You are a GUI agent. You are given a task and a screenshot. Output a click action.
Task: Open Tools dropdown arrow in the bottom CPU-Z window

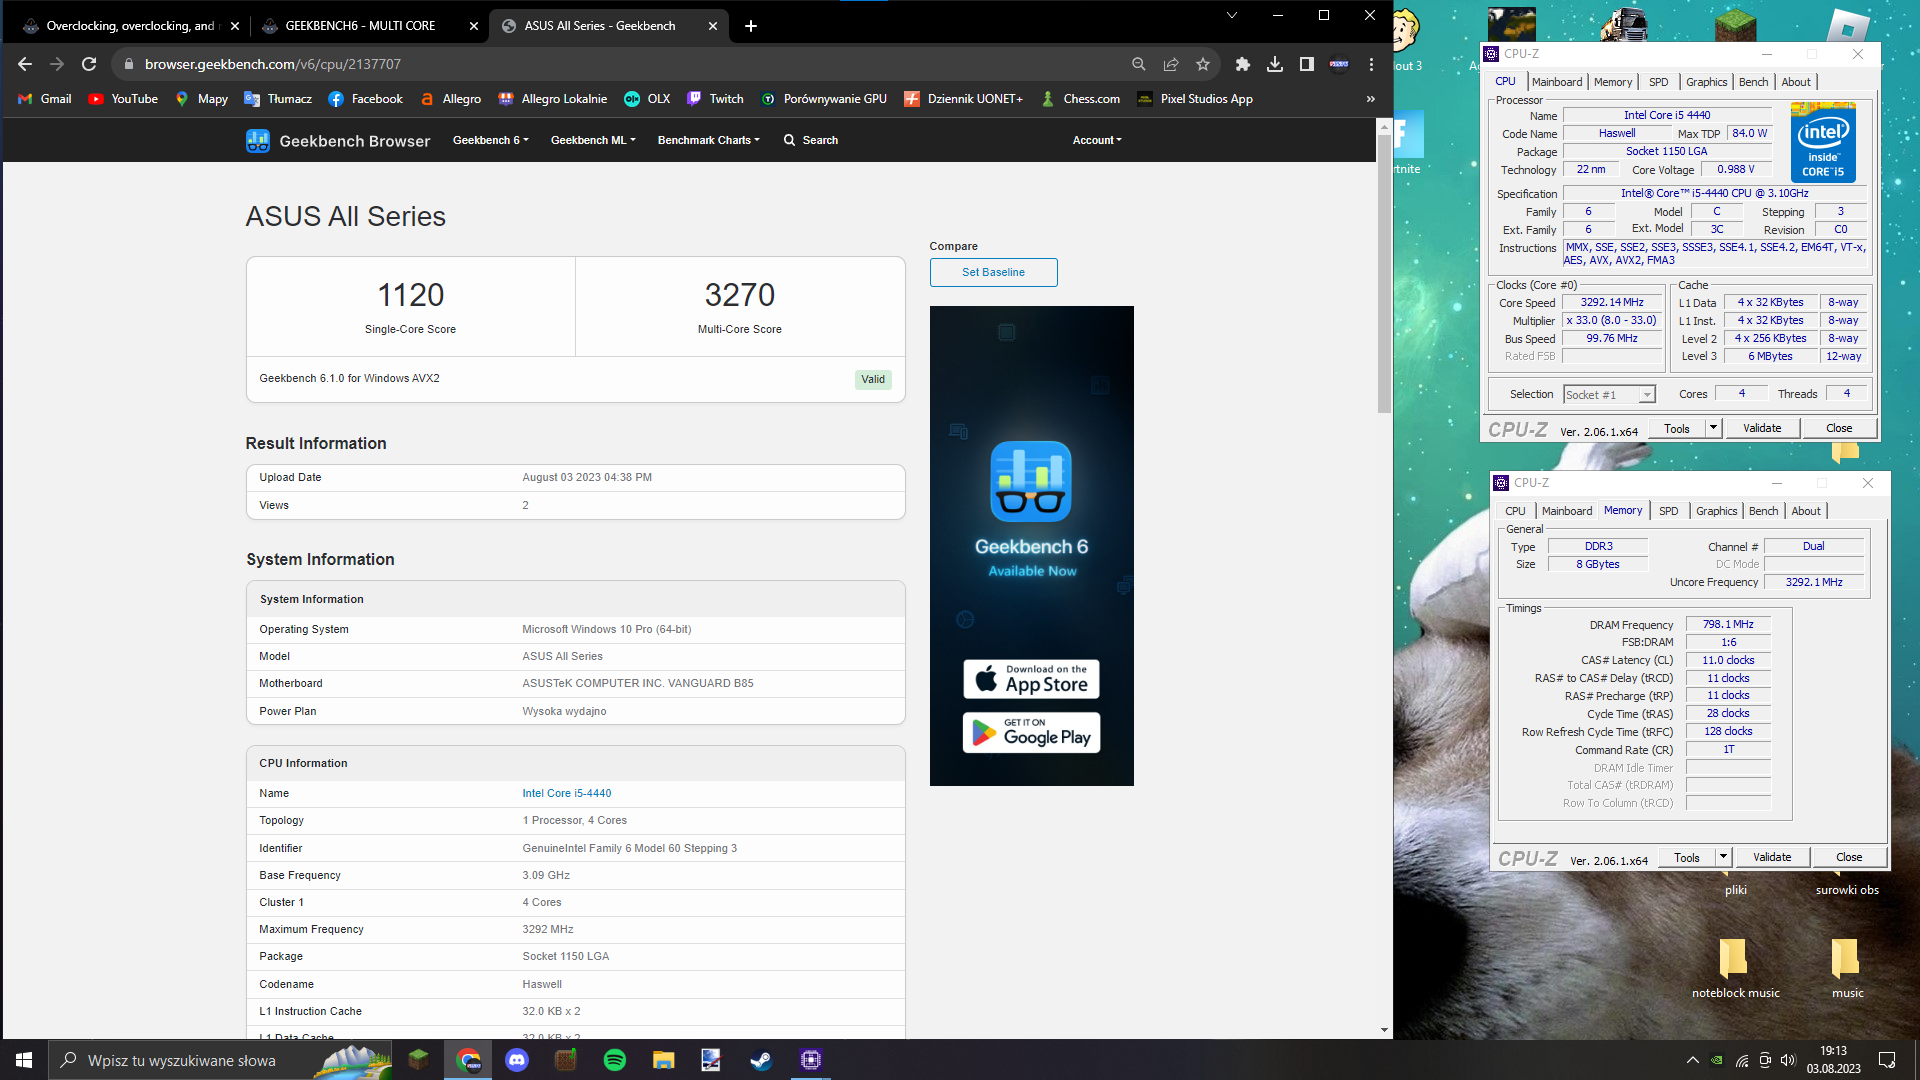coord(1723,857)
